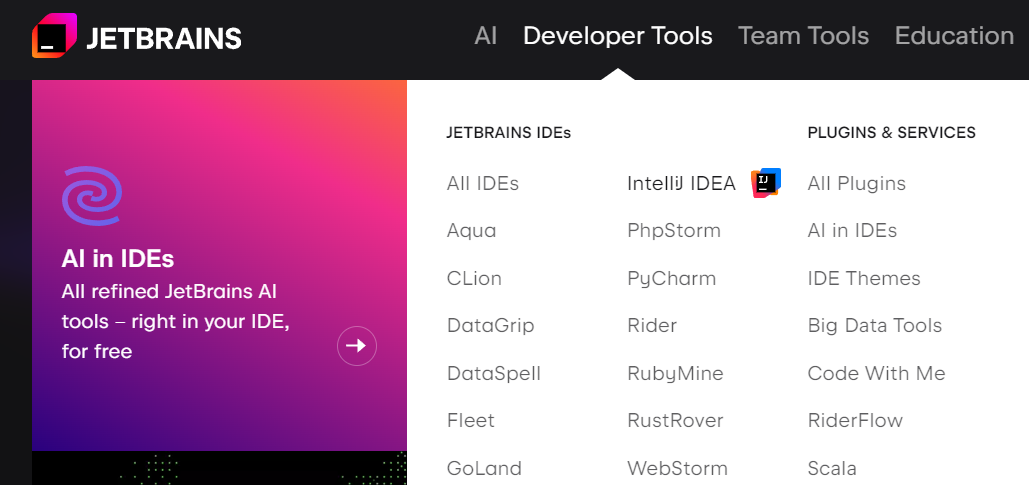Viewport: 1029px width, 485px height.
Task: Click the 'All refined JetBrains AI' banner description
Action: (x=176, y=321)
